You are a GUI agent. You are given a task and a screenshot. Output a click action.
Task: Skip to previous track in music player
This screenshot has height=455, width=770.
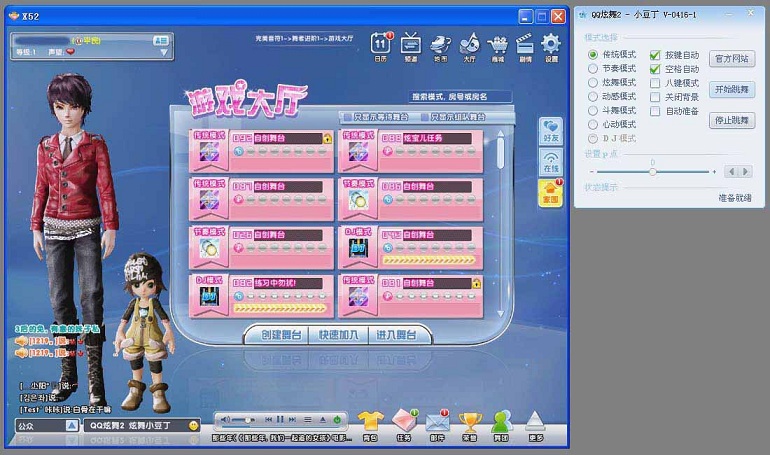(x=268, y=420)
